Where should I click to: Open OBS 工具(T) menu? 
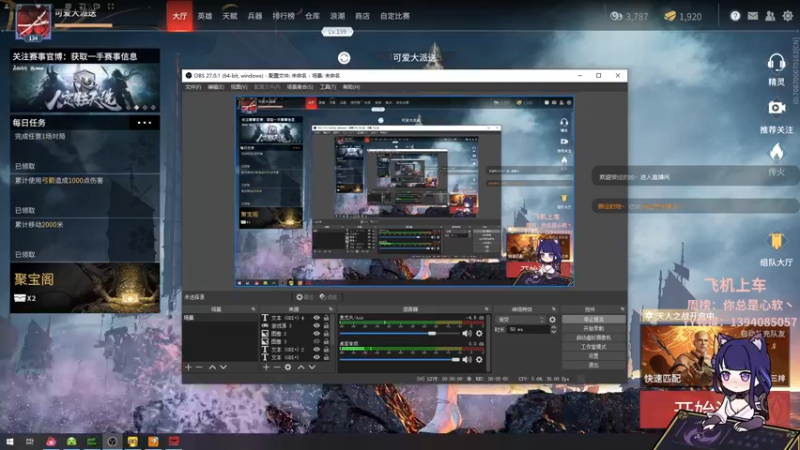(328, 87)
